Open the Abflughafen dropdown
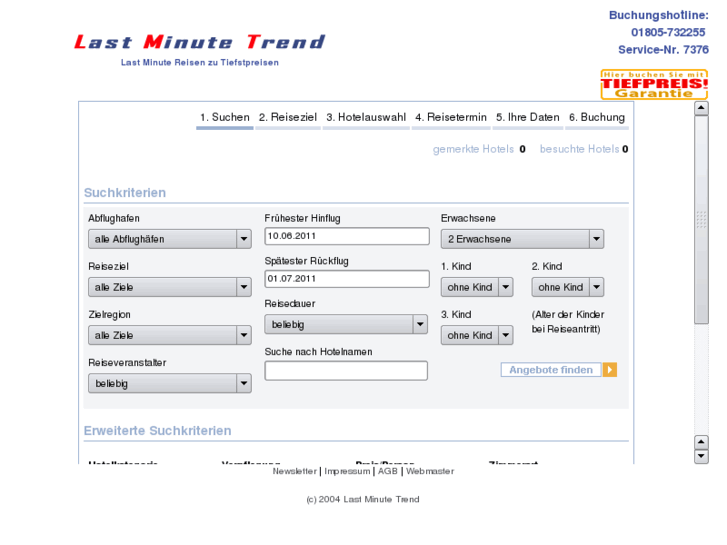 click(170, 239)
